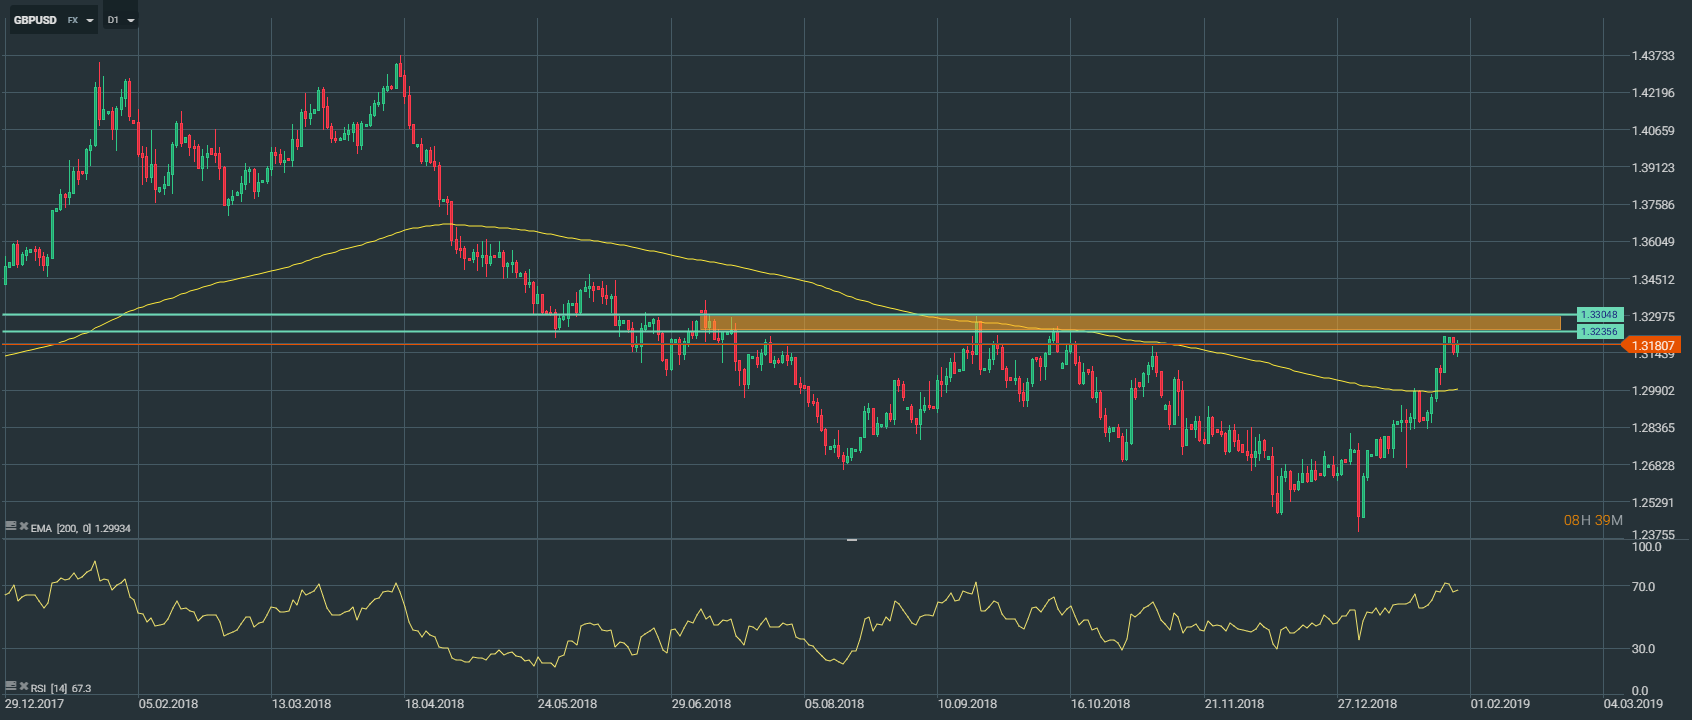Screen dimensions: 1692x720
Task: Click the 10.09.2018 date on time axis
Action: pos(967,704)
